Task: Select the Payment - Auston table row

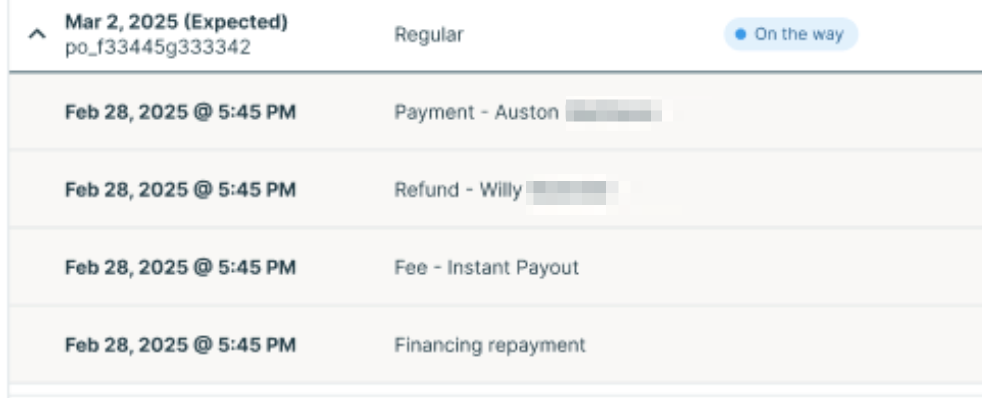Action: (x=495, y=111)
